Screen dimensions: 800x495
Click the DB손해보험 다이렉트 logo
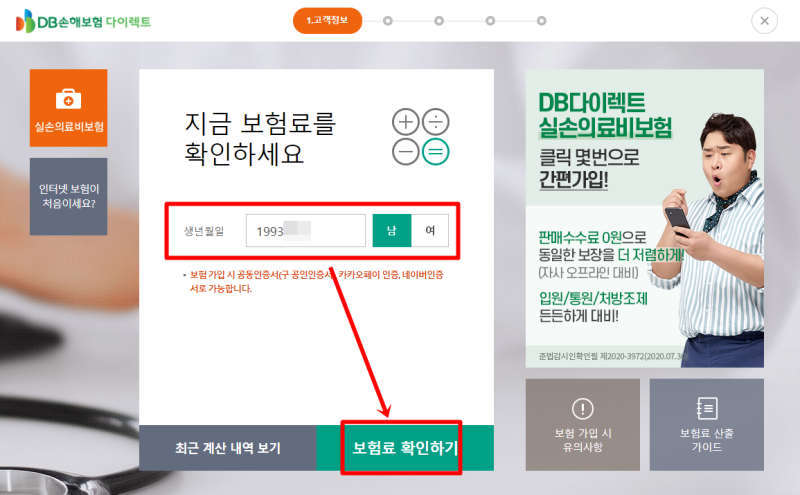[x=83, y=21]
